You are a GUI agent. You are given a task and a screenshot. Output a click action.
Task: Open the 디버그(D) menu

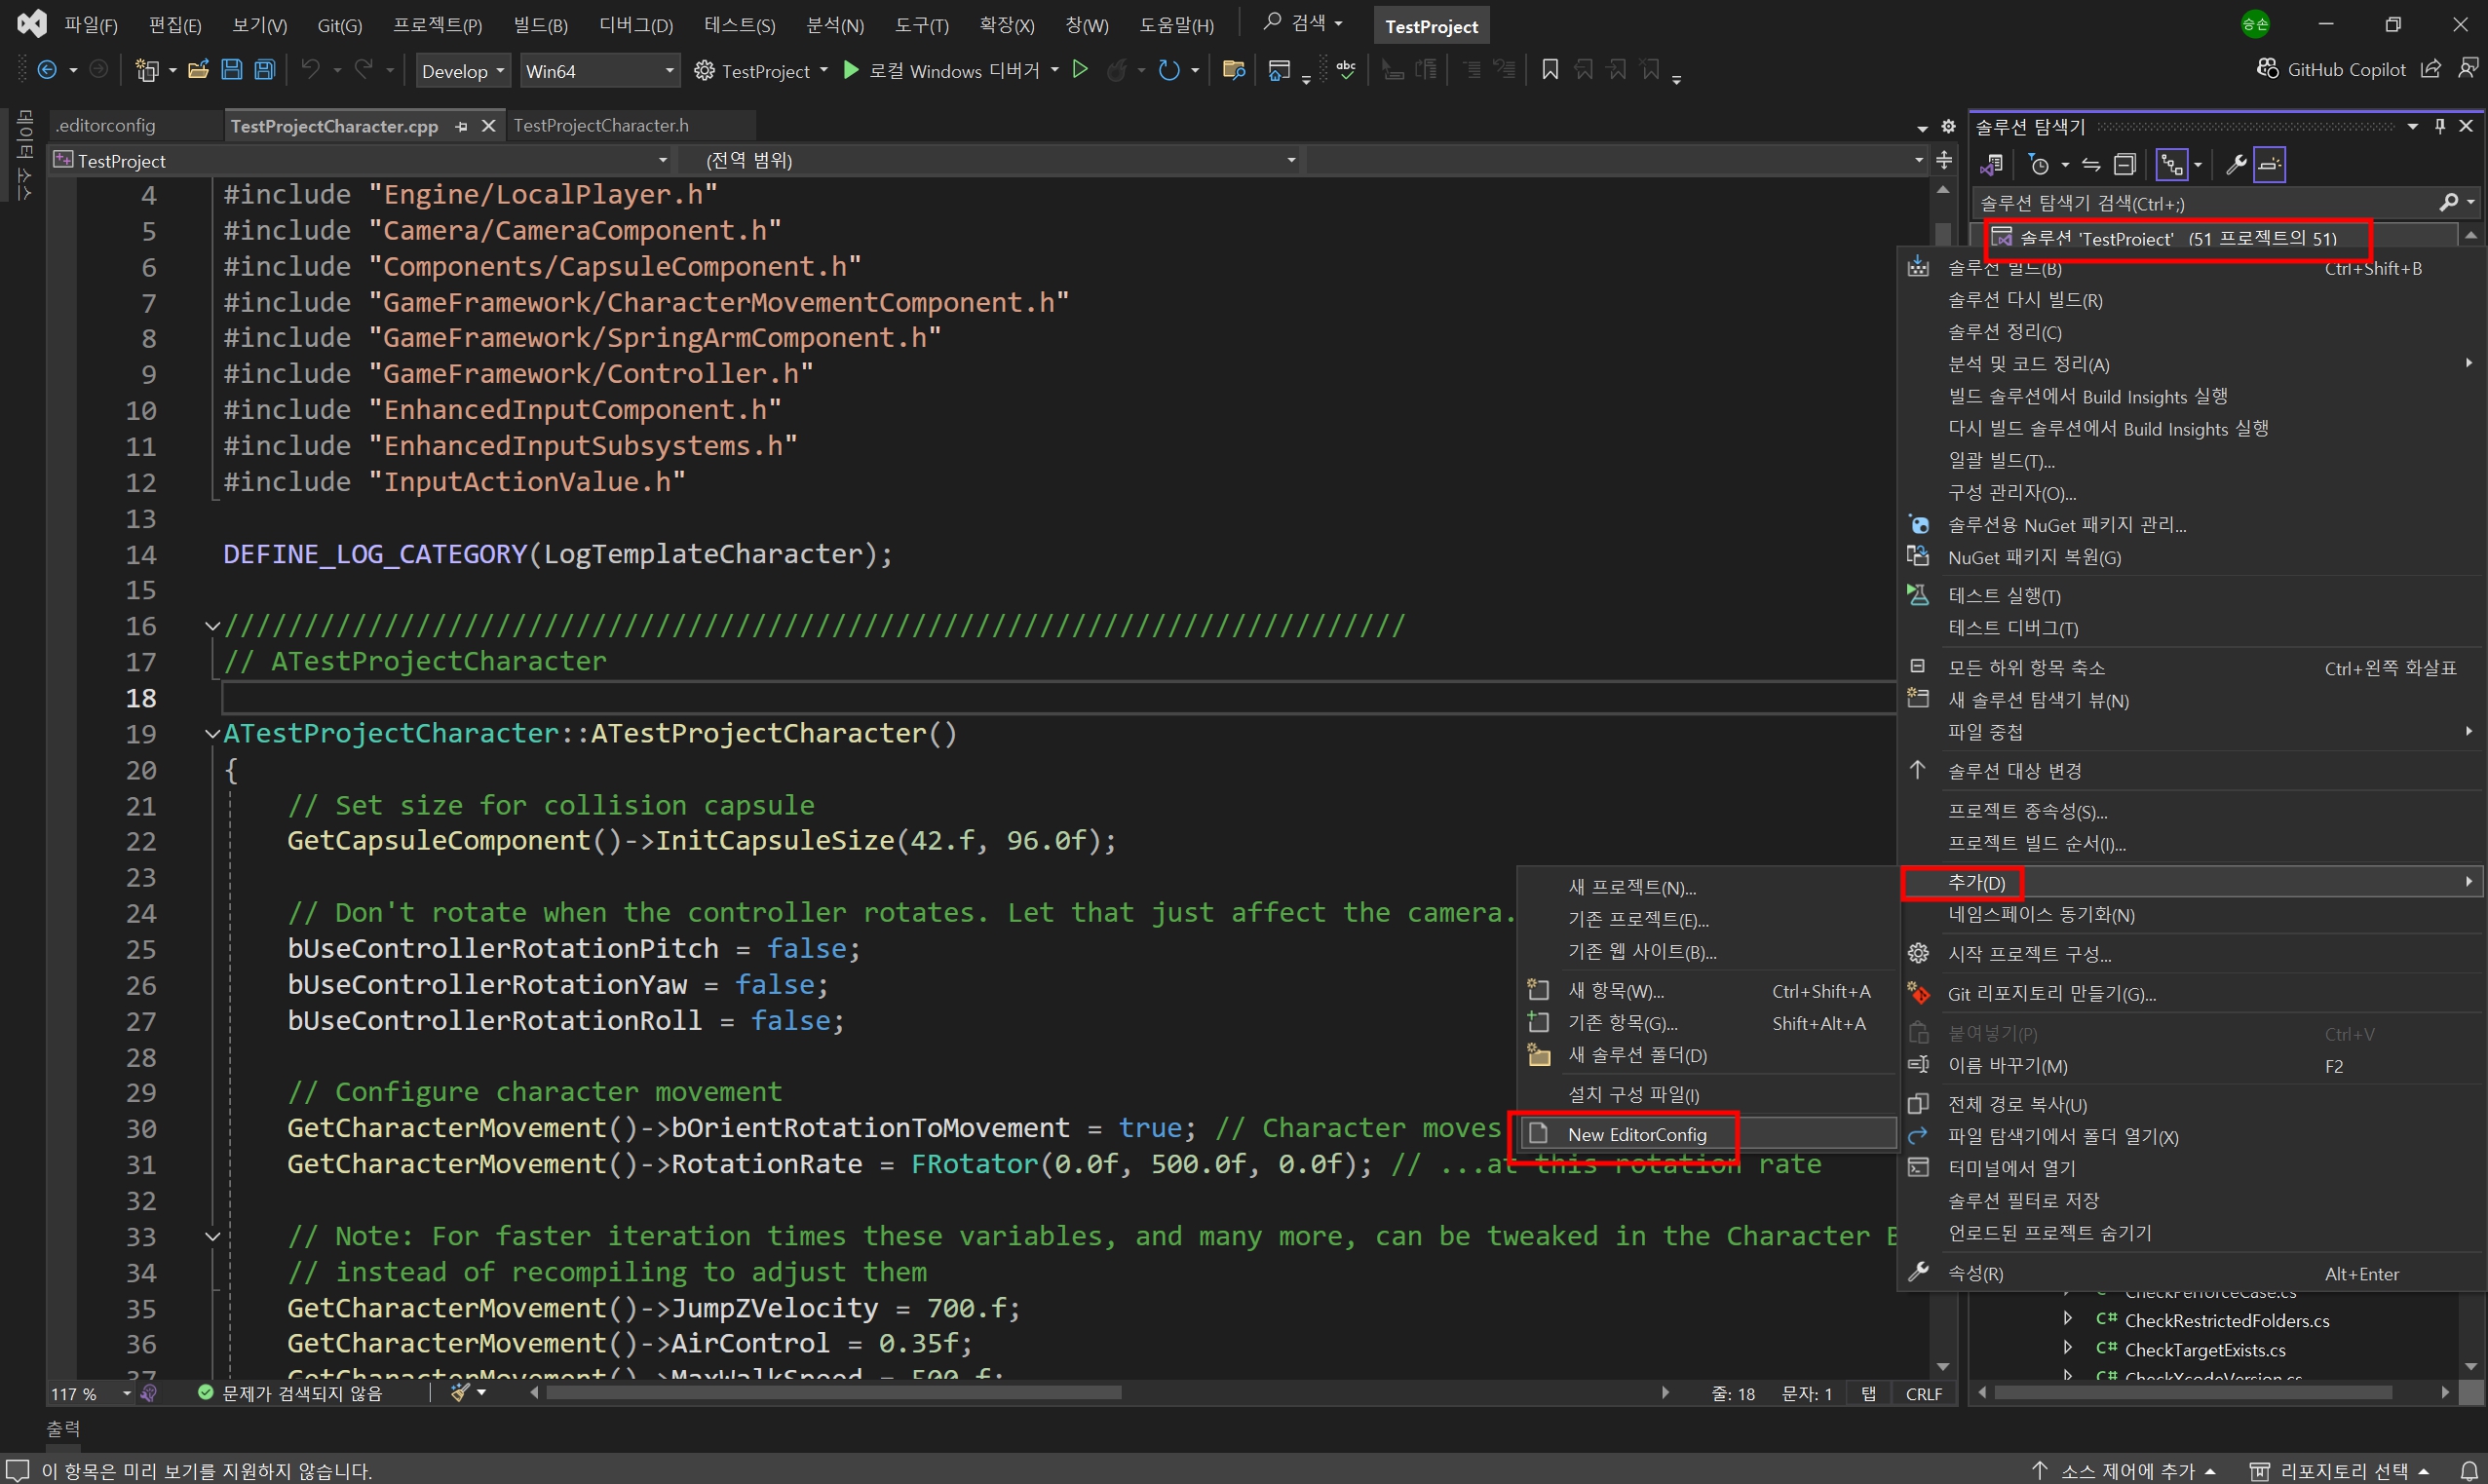click(x=636, y=25)
